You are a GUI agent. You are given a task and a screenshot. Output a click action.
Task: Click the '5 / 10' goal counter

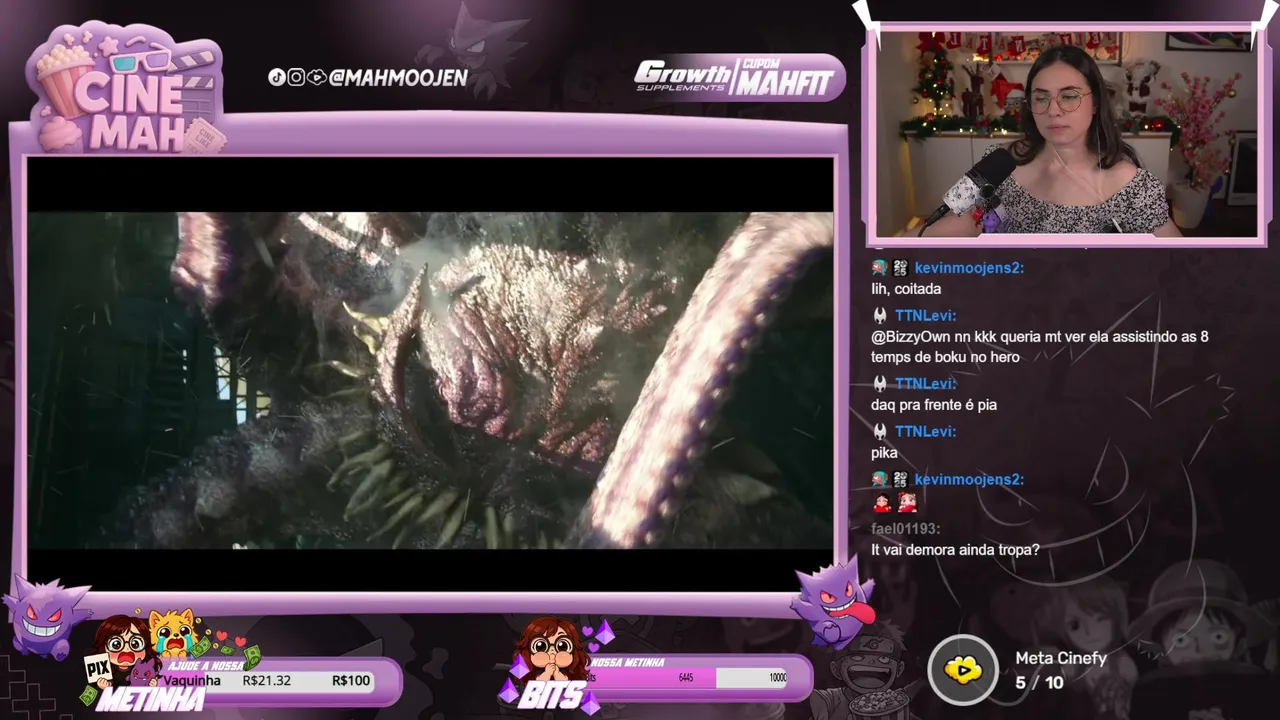(1039, 682)
